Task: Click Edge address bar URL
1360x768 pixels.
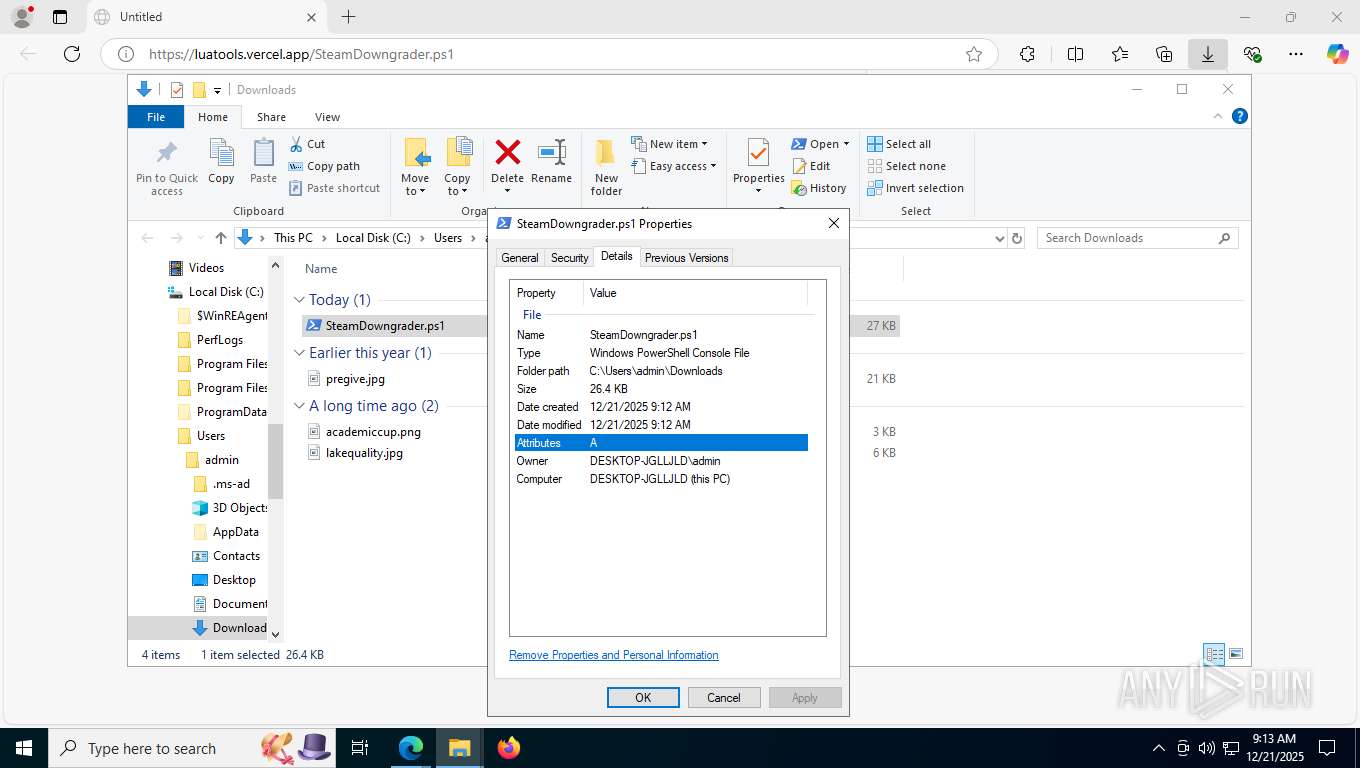Action: click(301, 54)
